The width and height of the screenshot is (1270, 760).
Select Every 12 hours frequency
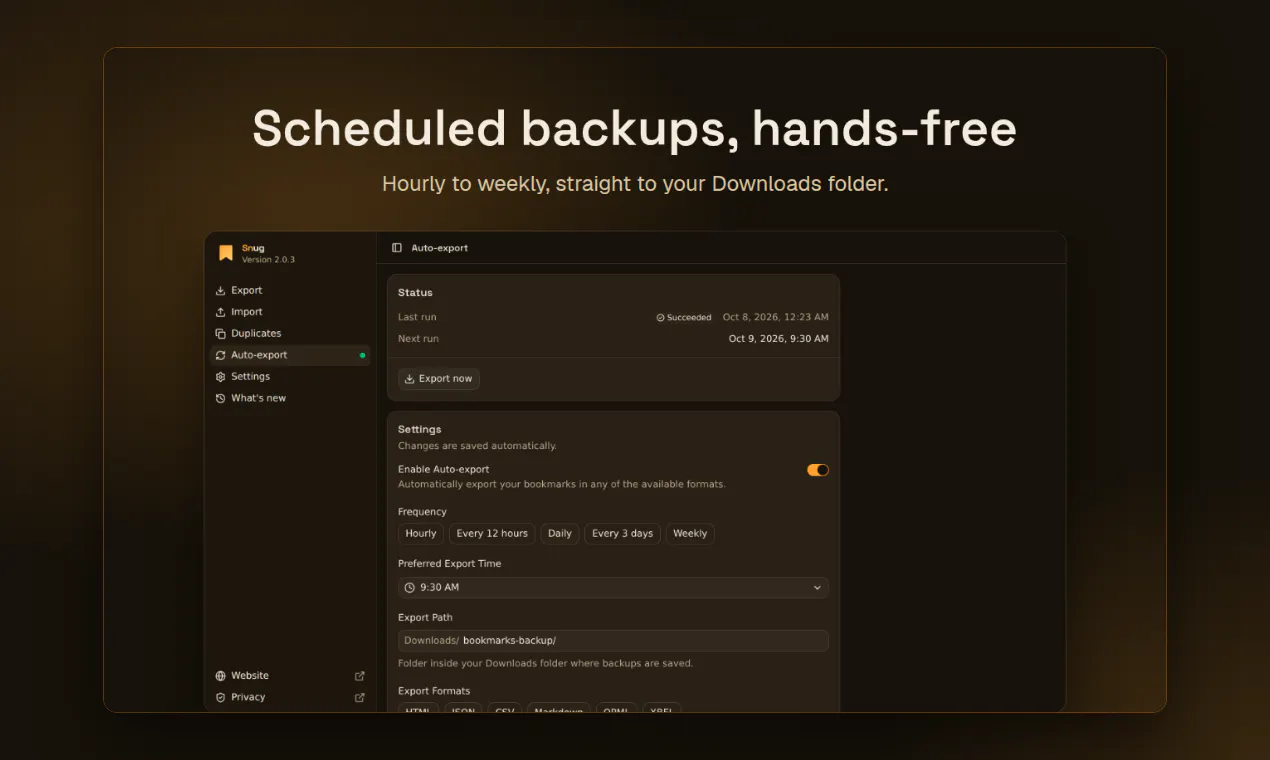(492, 533)
